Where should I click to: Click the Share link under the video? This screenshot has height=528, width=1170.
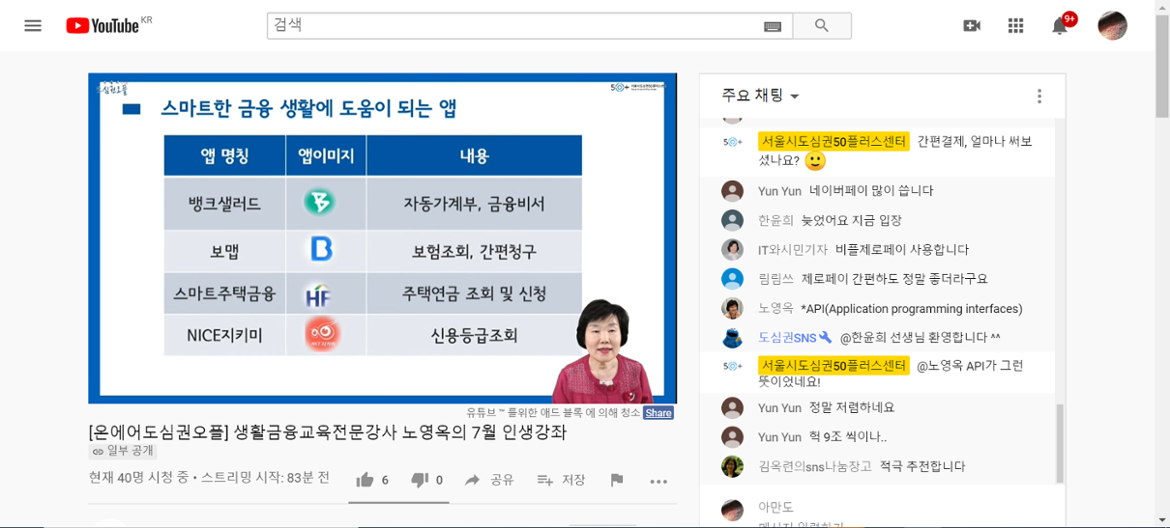coord(658,413)
